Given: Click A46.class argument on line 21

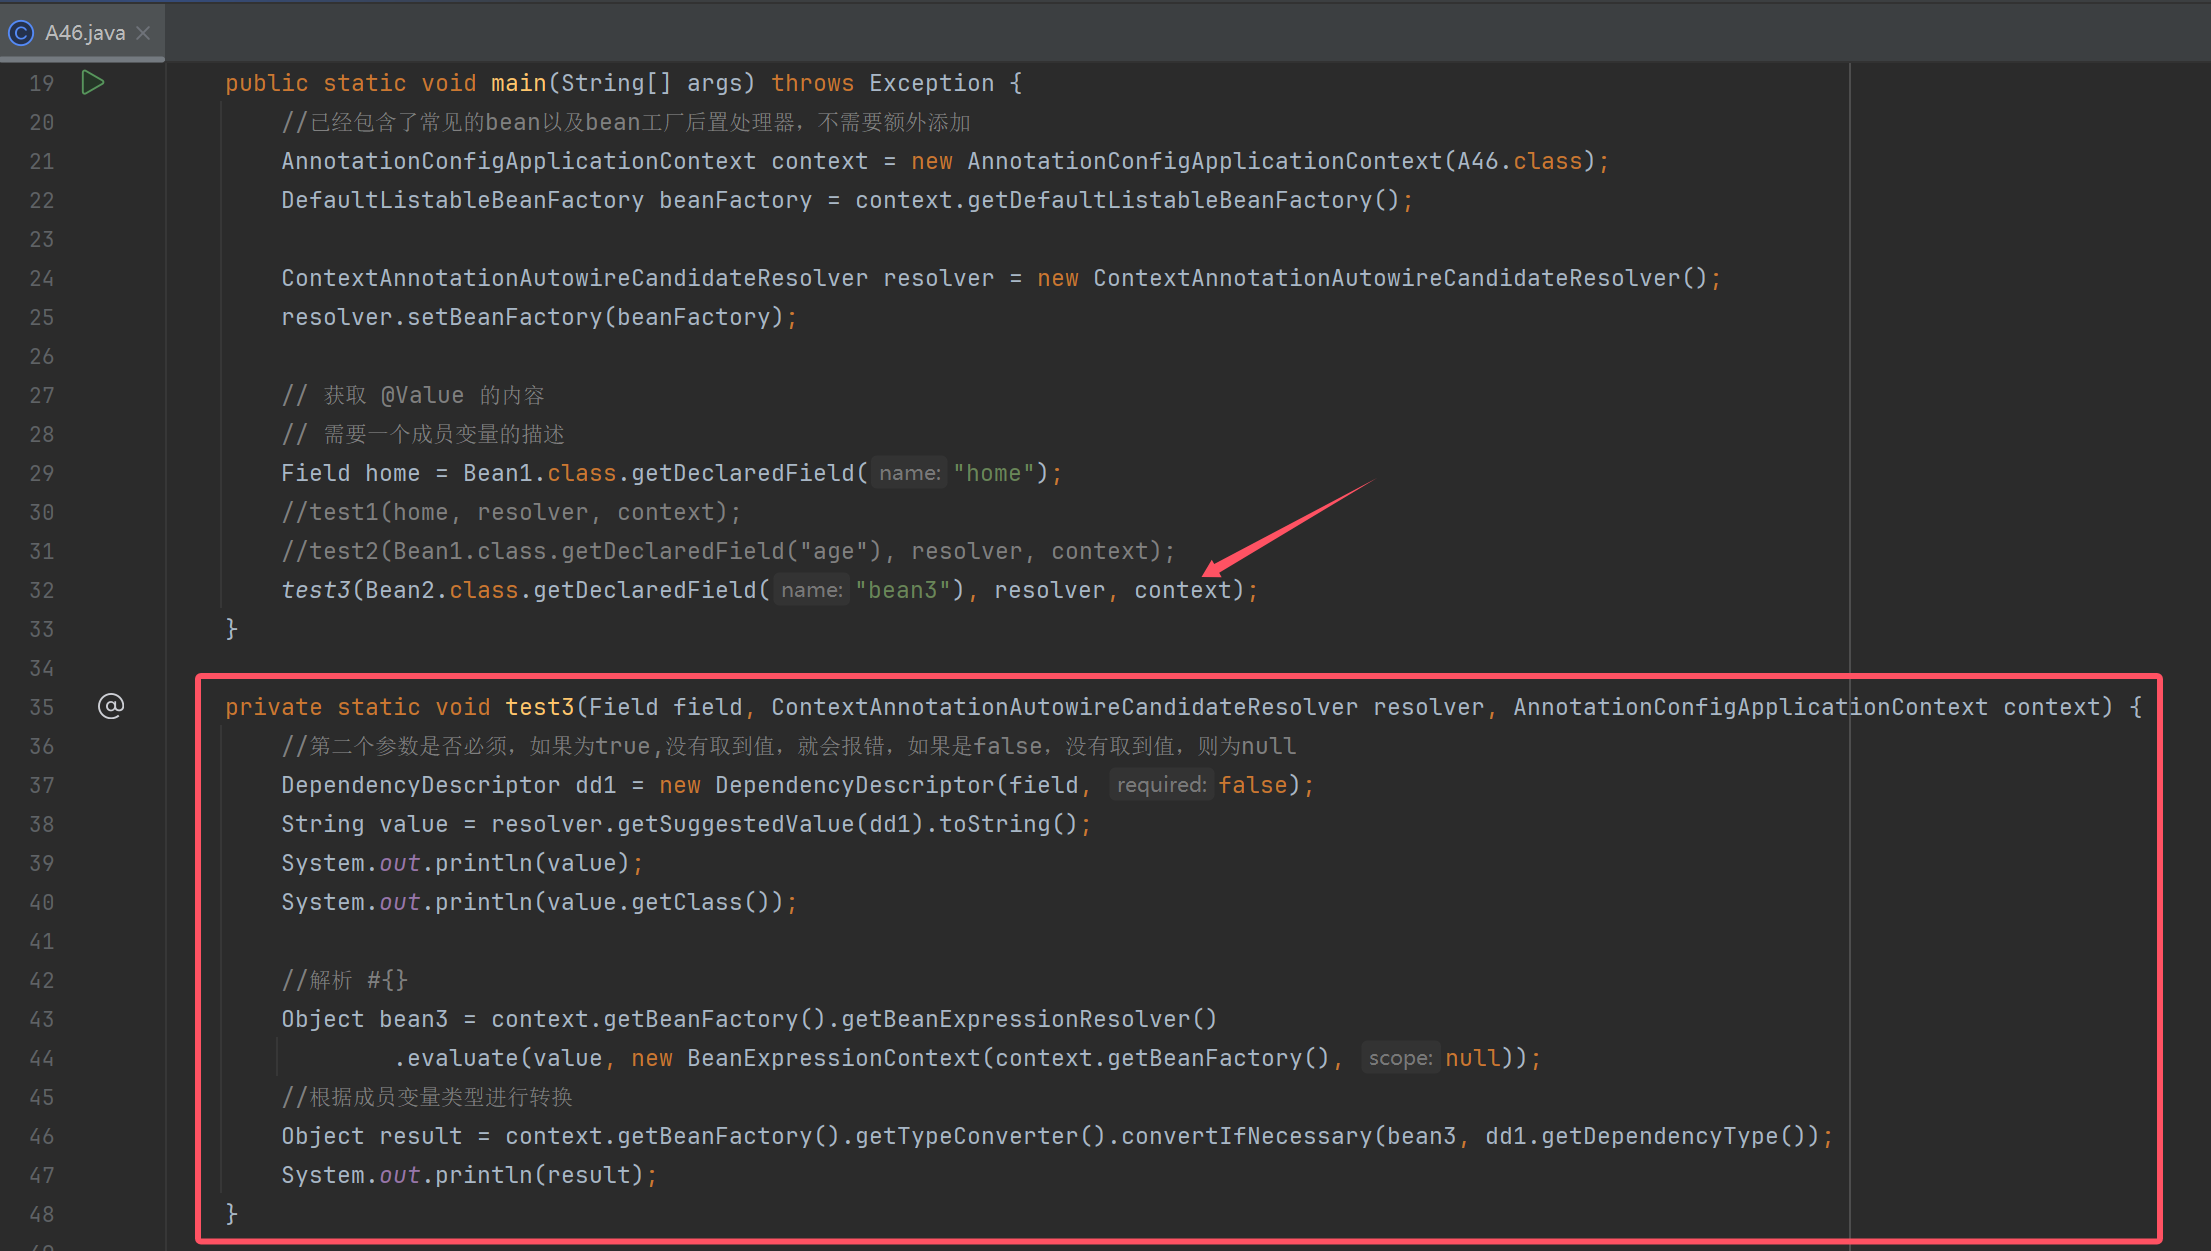Looking at the screenshot, I should (x=1519, y=161).
